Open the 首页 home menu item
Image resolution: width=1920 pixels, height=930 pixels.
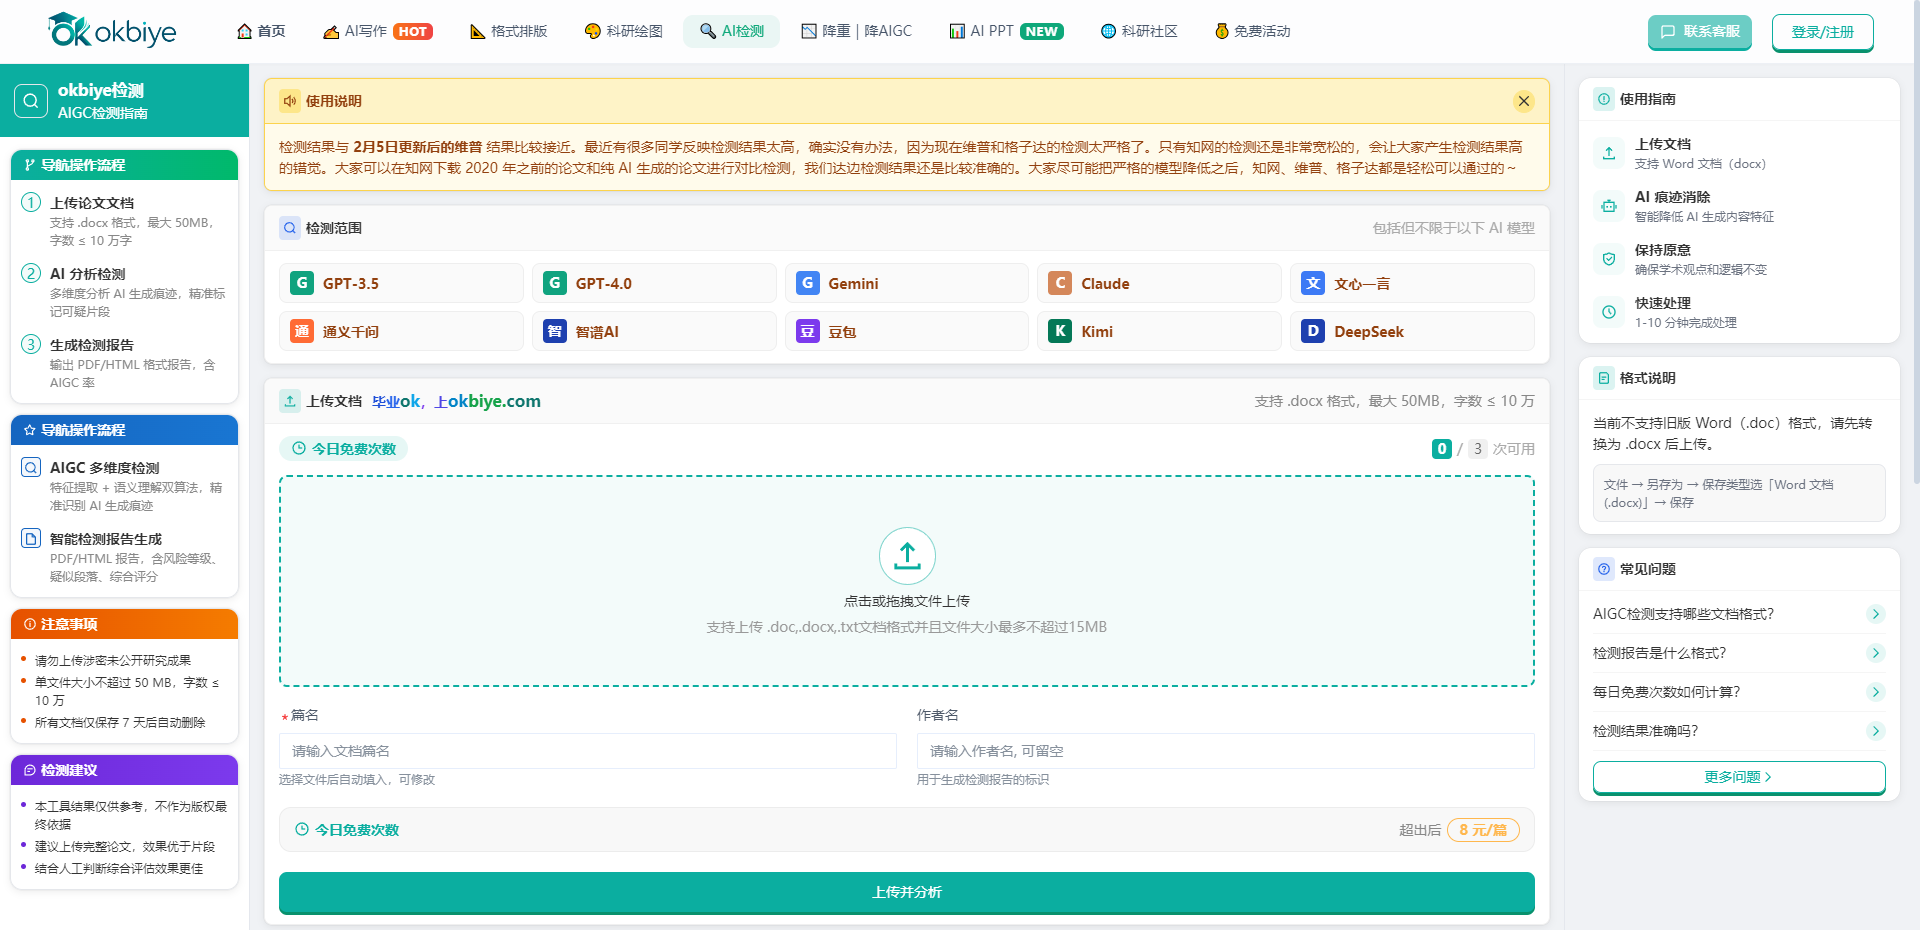click(x=261, y=31)
